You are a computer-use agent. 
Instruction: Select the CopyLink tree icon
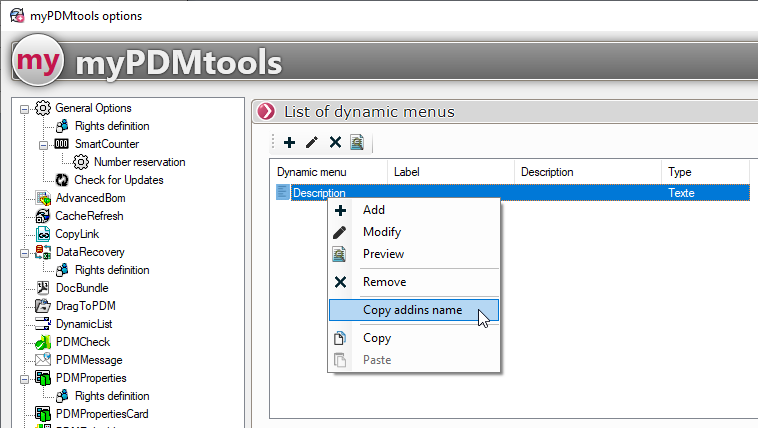[43, 234]
